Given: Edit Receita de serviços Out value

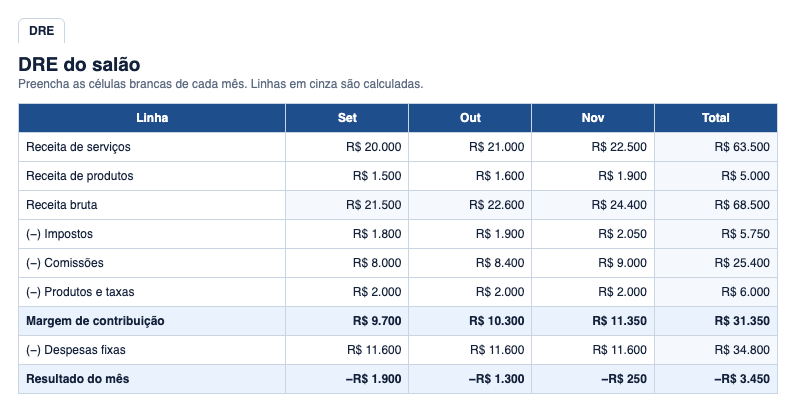Looking at the screenshot, I should (x=470, y=147).
